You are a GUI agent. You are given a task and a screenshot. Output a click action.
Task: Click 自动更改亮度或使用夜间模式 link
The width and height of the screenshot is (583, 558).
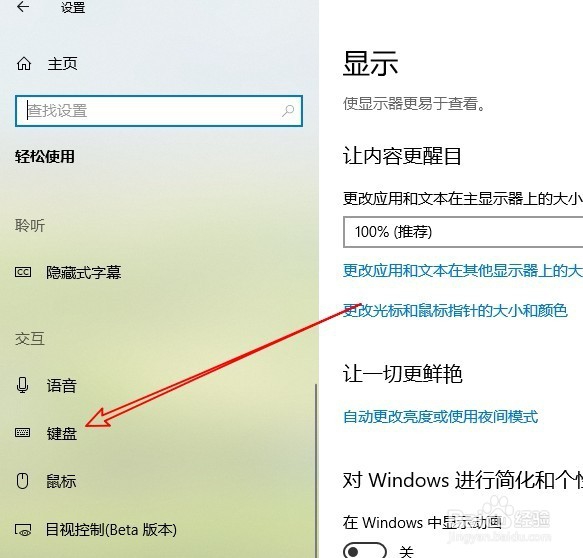pos(440,416)
